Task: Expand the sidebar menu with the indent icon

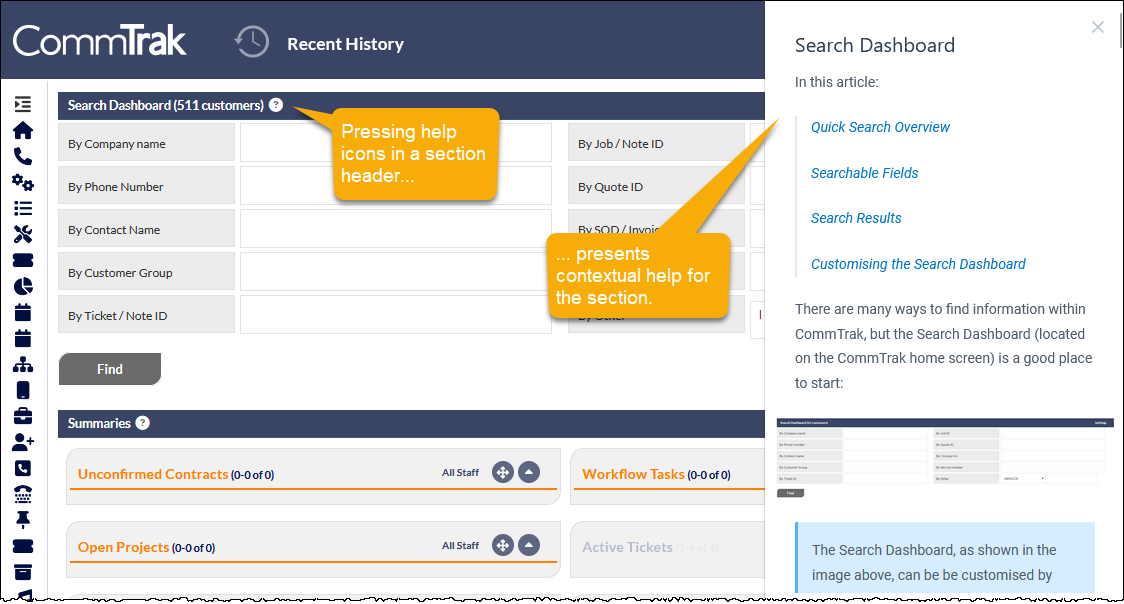Action: coord(23,104)
